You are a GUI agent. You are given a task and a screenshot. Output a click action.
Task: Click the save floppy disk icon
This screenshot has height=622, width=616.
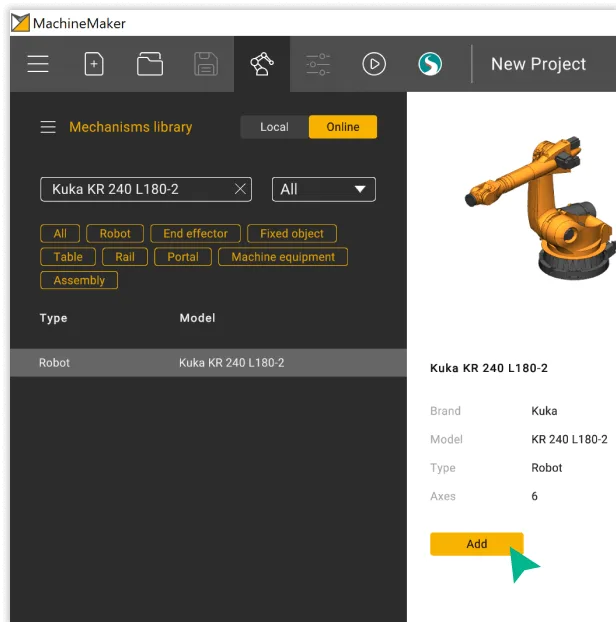(206, 64)
